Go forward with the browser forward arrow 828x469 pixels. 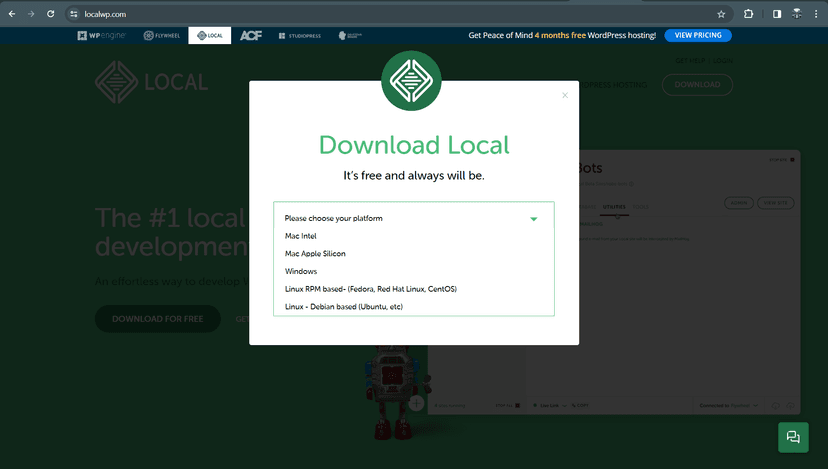31,14
